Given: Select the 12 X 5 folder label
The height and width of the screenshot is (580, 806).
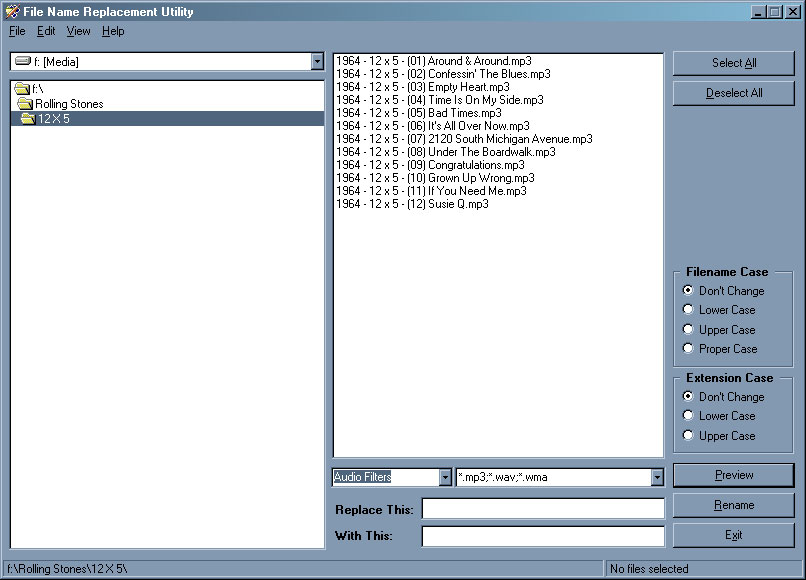Looking at the screenshot, I should tap(53, 119).
